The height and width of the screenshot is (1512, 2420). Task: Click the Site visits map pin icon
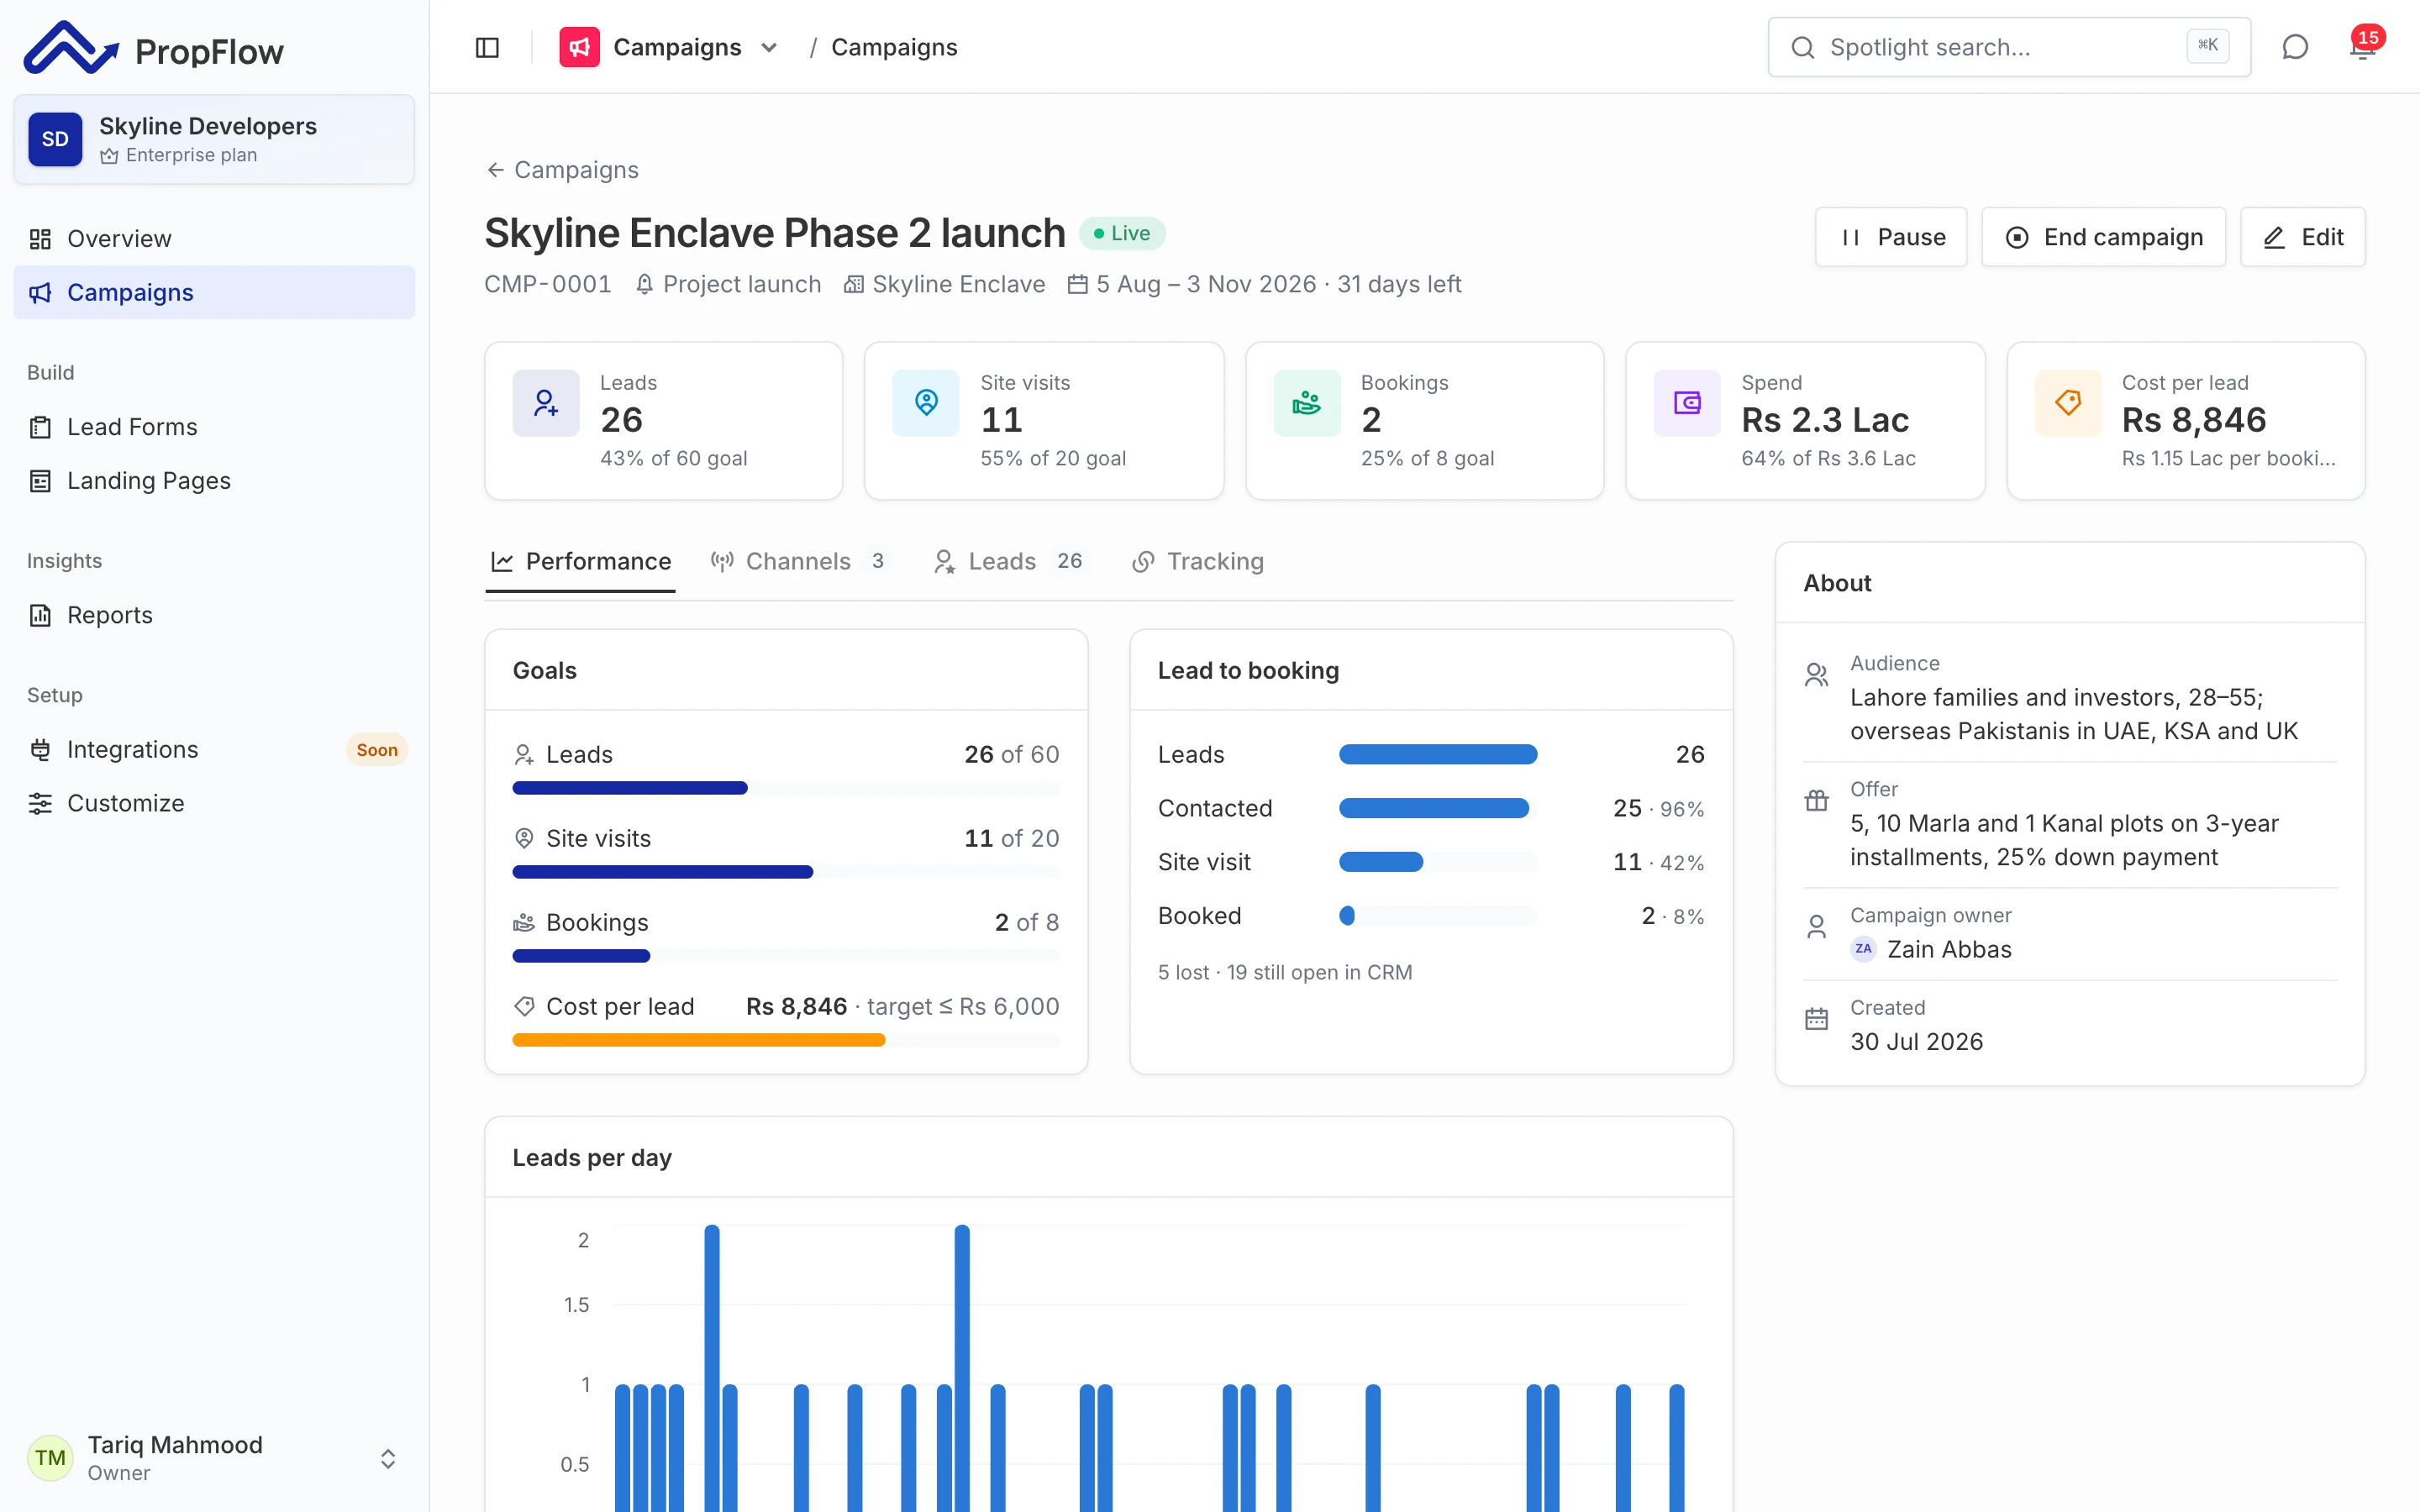pos(926,403)
